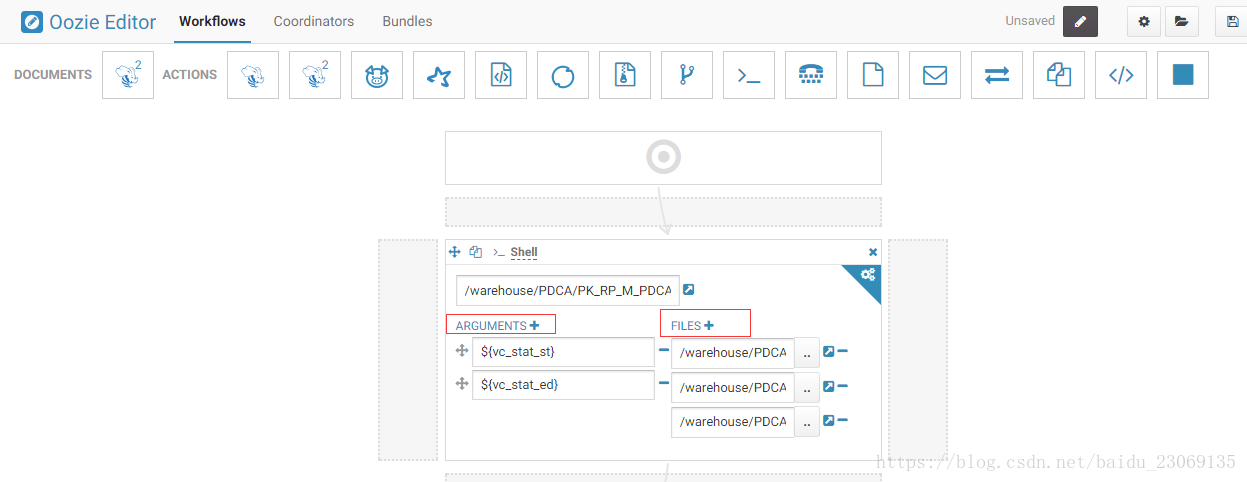Click the DOCUMENTS section label

[53, 75]
